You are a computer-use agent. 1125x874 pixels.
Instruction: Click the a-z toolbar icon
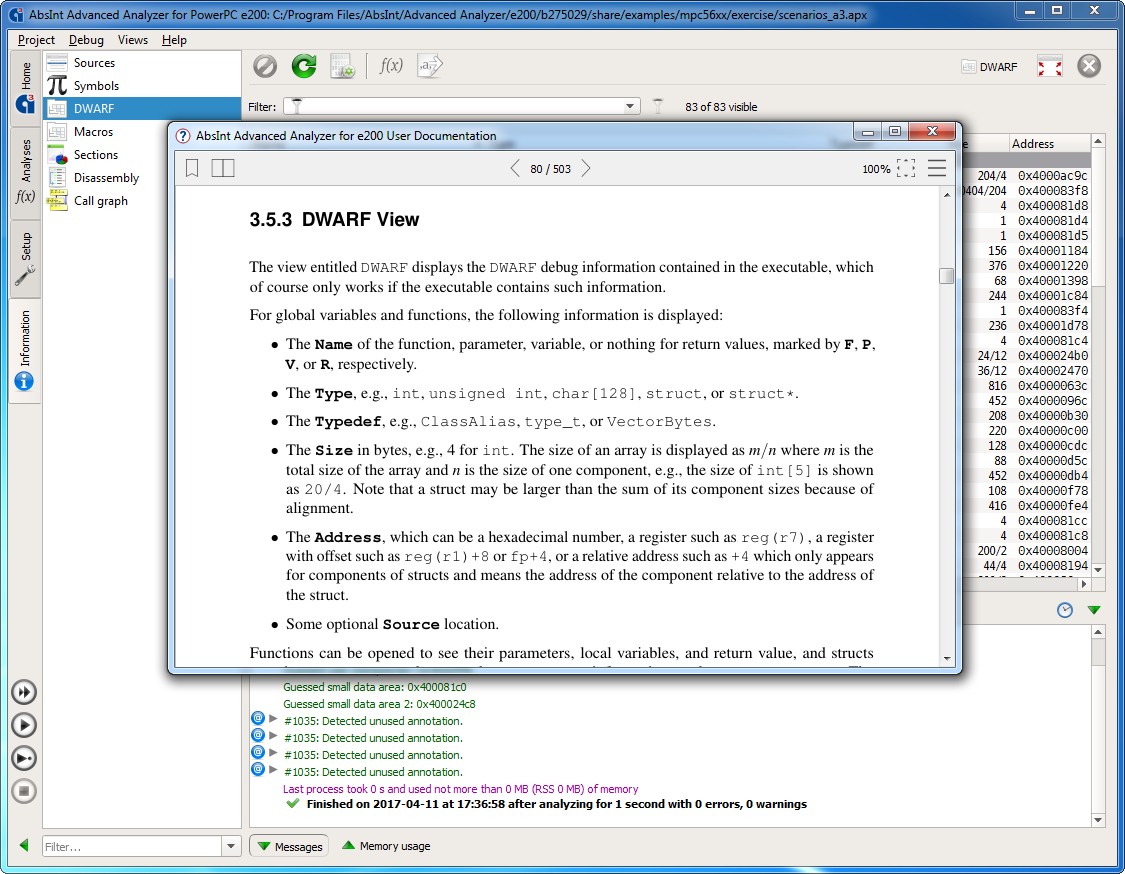[x=429, y=66]
